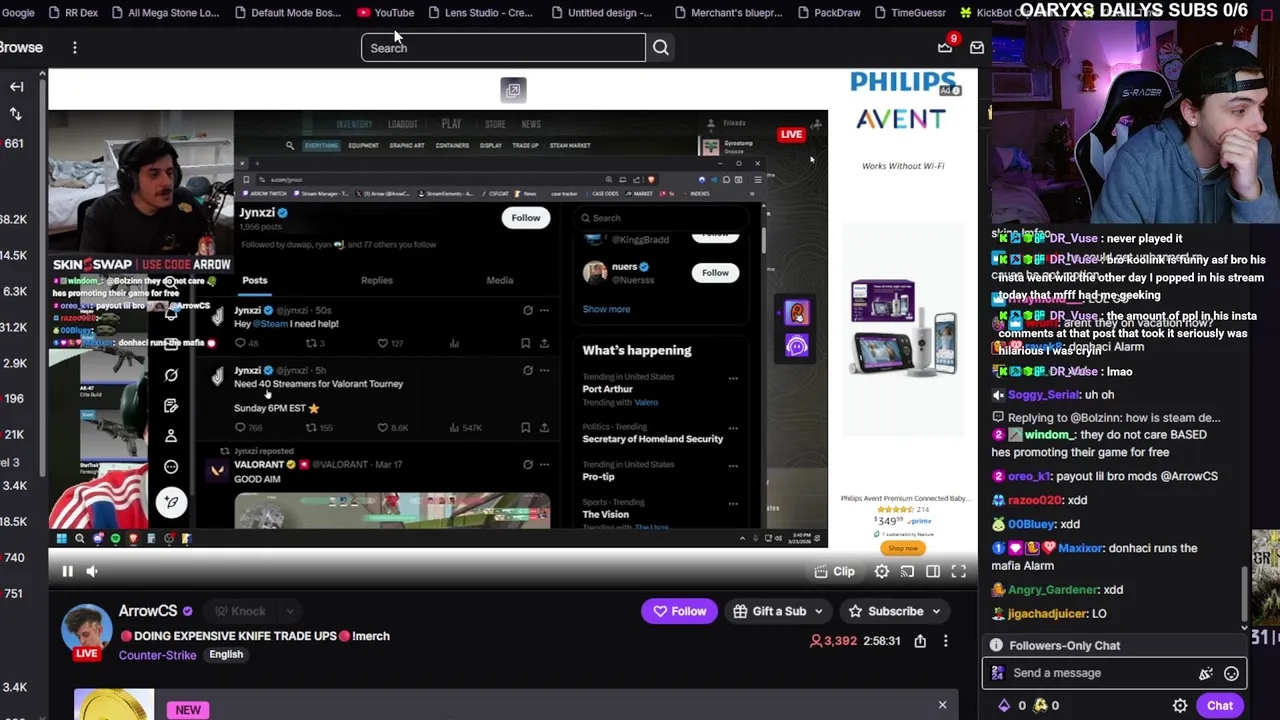This screenshot has height=720, width=1280.
Task: Click the Followers-Only Chat info icon
Action: [x=997, y=646]
